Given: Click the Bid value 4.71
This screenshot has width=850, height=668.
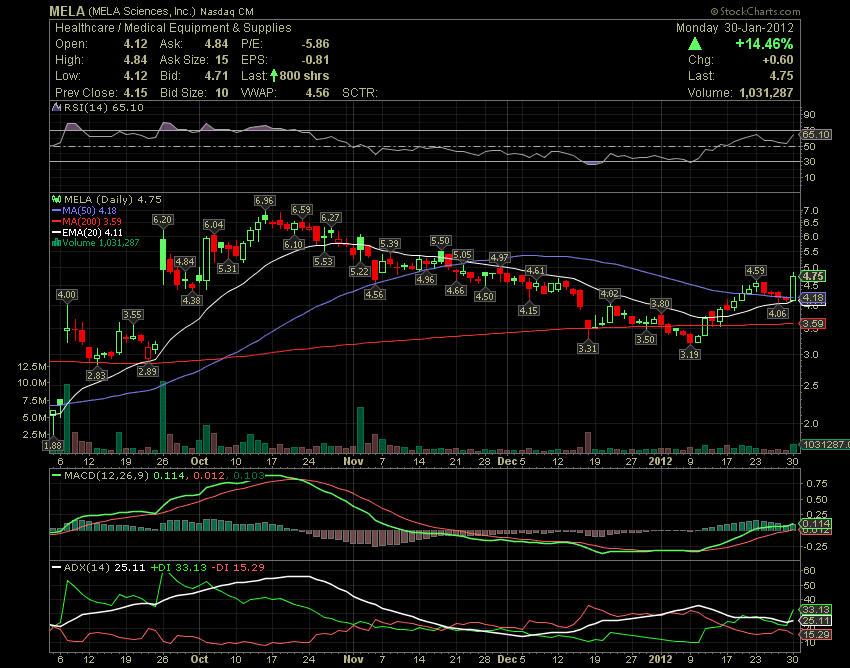Looking at the screenshot, I should point(216,75).
